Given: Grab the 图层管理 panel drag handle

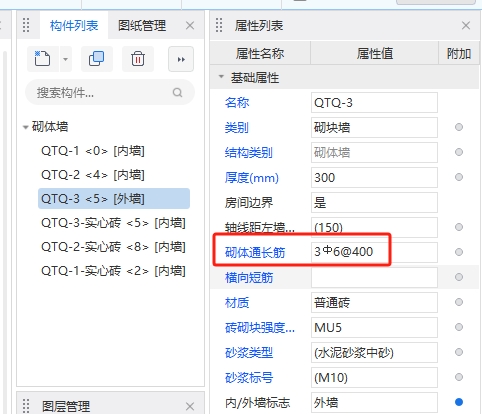Looking at the screenshot, I should [x=26, y=406].
